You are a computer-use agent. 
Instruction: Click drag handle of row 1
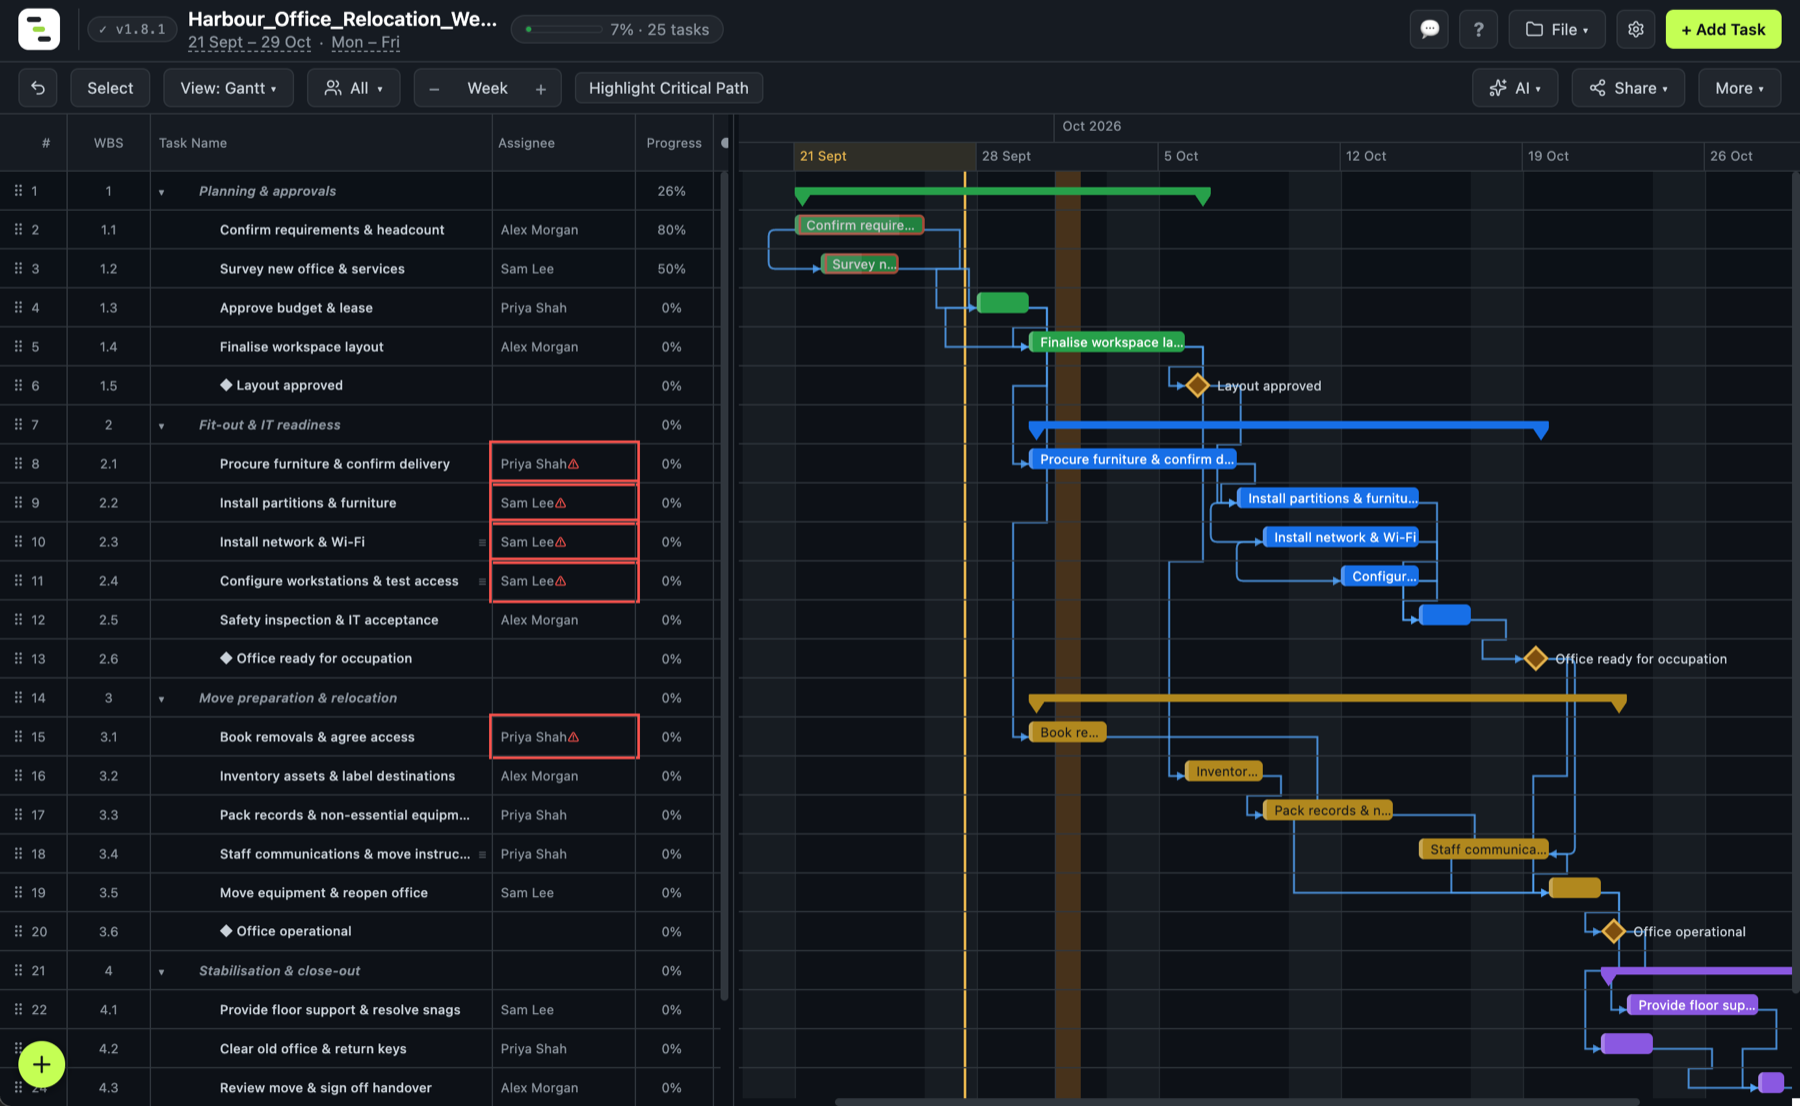18,190
